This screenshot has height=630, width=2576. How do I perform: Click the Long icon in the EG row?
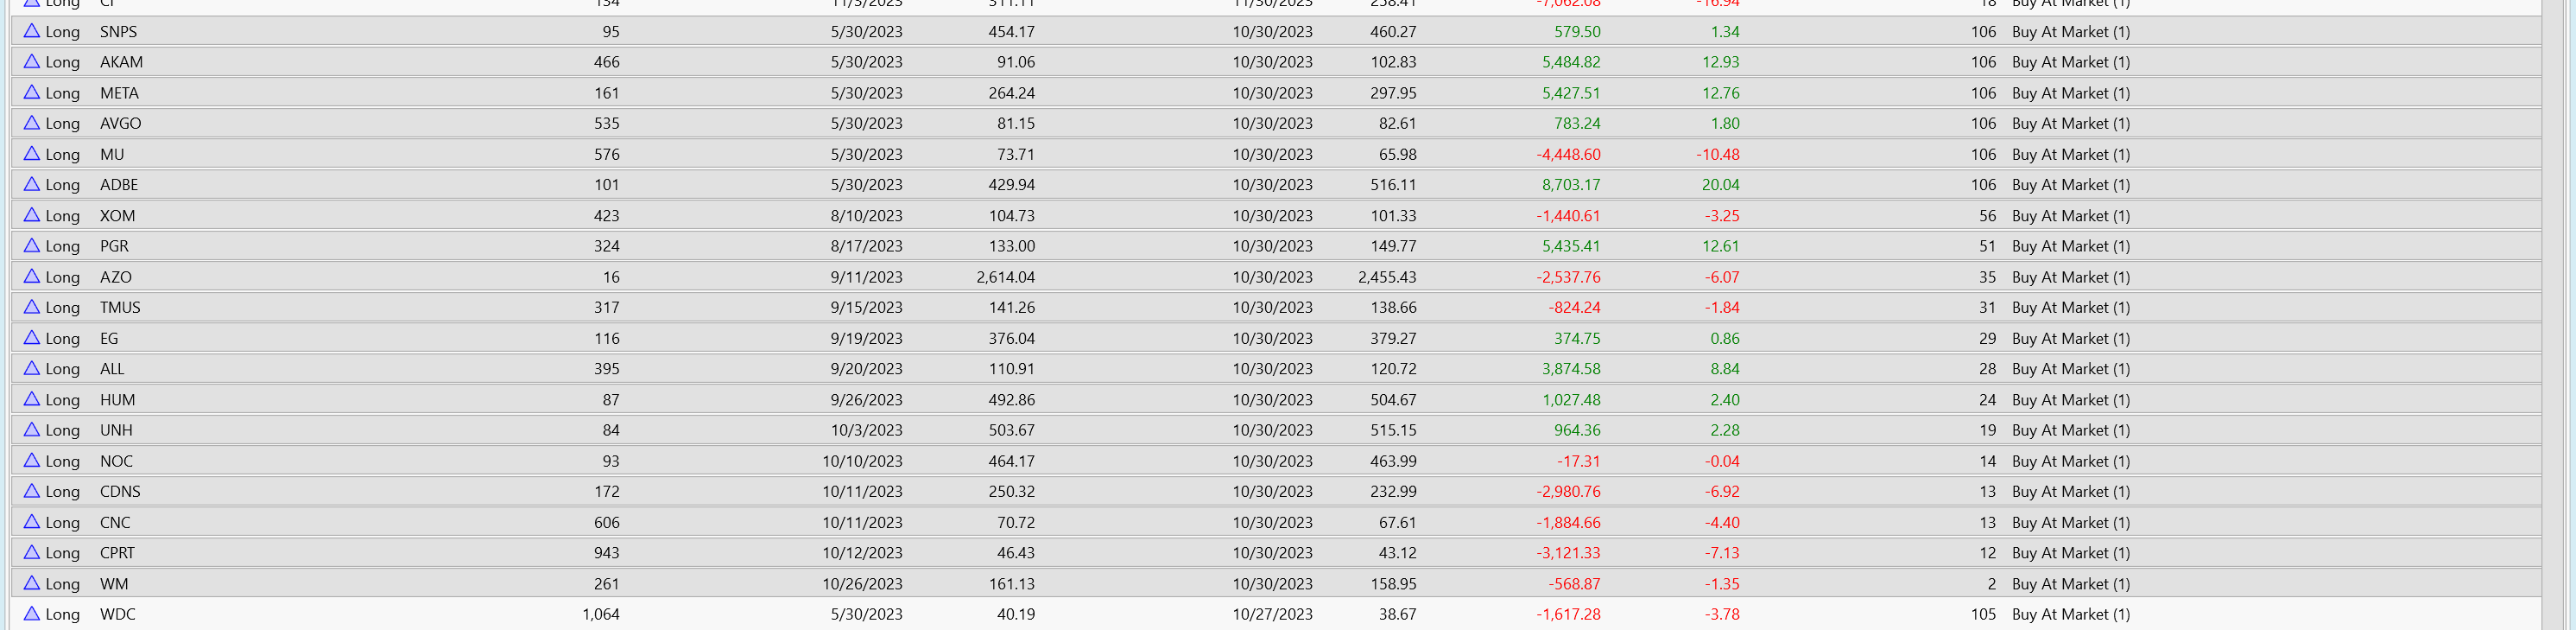pyautogui.click(x=32, y=338)
